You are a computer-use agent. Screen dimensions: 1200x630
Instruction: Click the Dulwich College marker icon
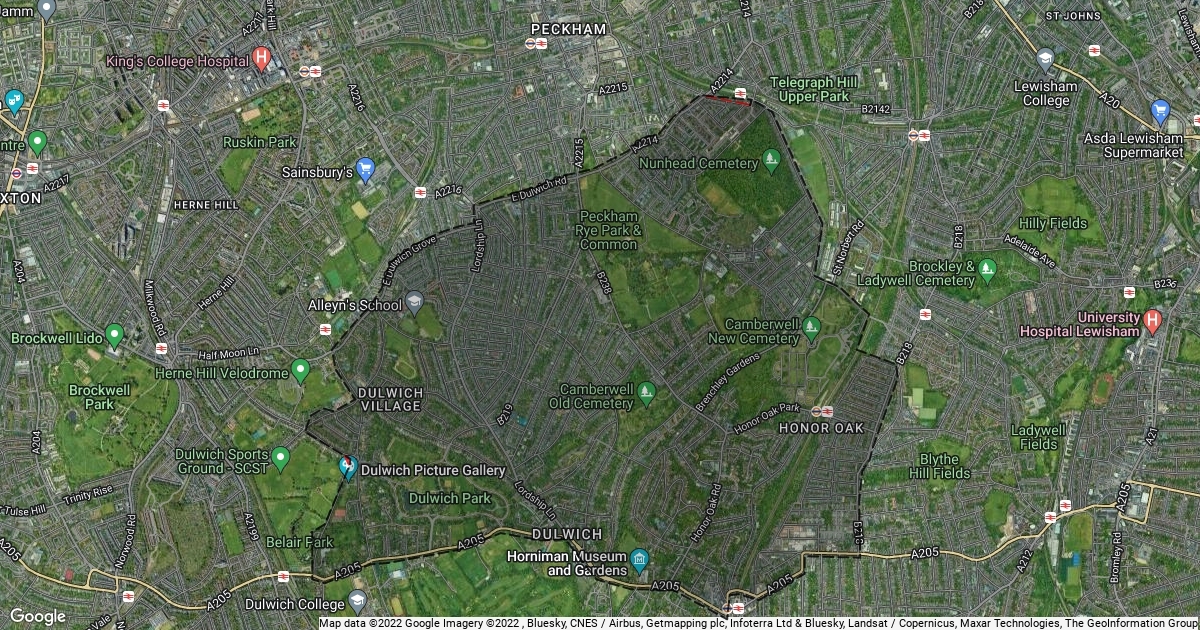(x=358, y=601)
